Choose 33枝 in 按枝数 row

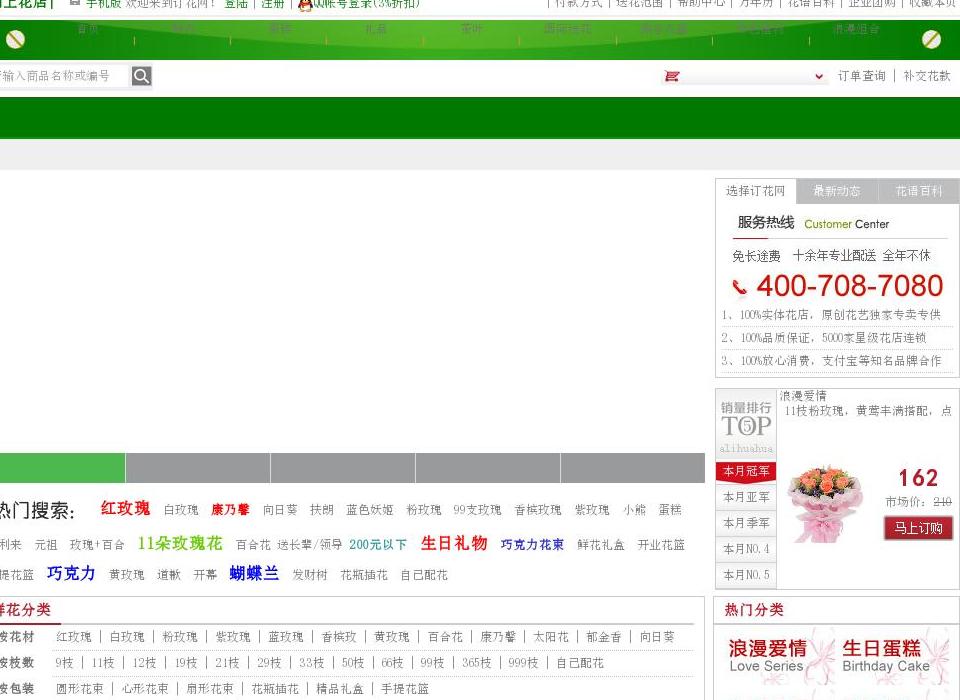coord(312,663)
